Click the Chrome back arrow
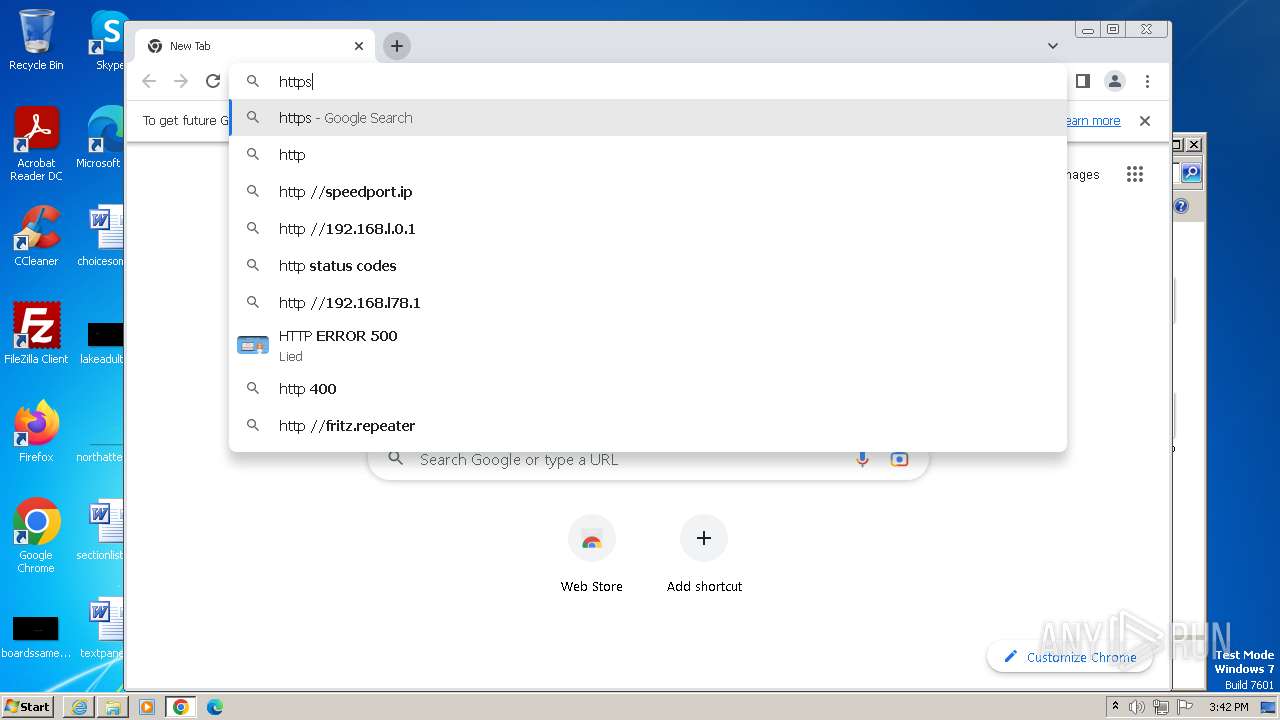The width and height of the screenshot is (1280, 720). click(149, 81)
